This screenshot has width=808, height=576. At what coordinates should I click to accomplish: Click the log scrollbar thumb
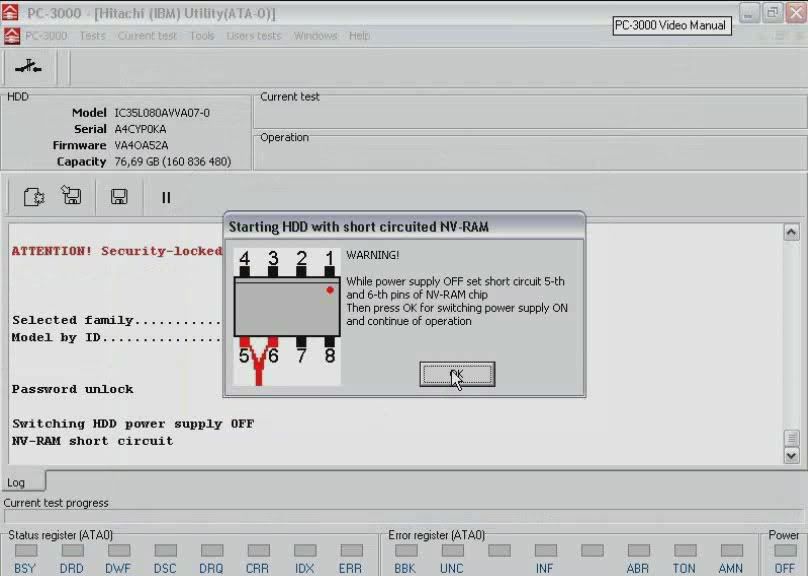coord(792,438)
